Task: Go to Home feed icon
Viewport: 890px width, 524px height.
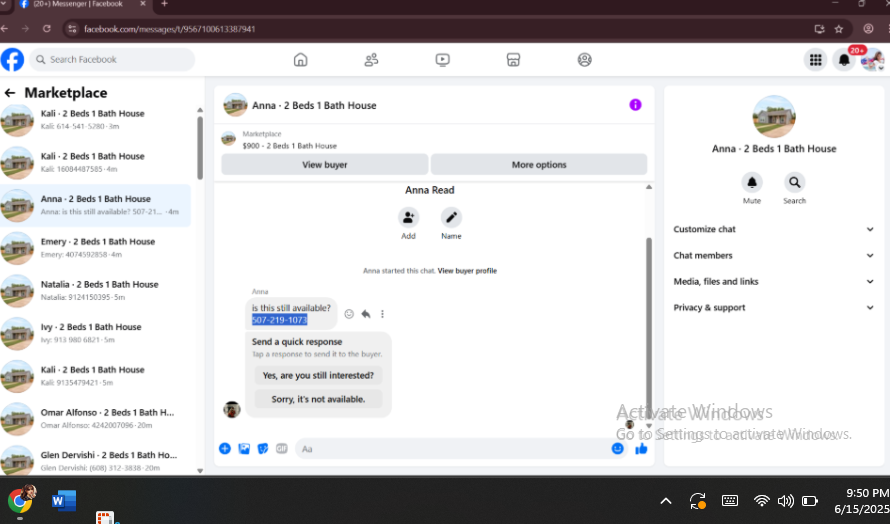Action: pos(300,60)
